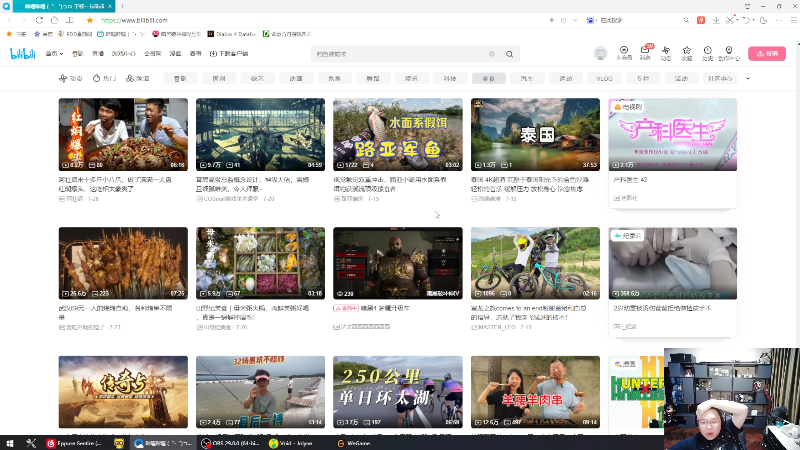The image size is (800, 450).
Task: Open the 游戏中心 nav item
Action: (123, 54)
